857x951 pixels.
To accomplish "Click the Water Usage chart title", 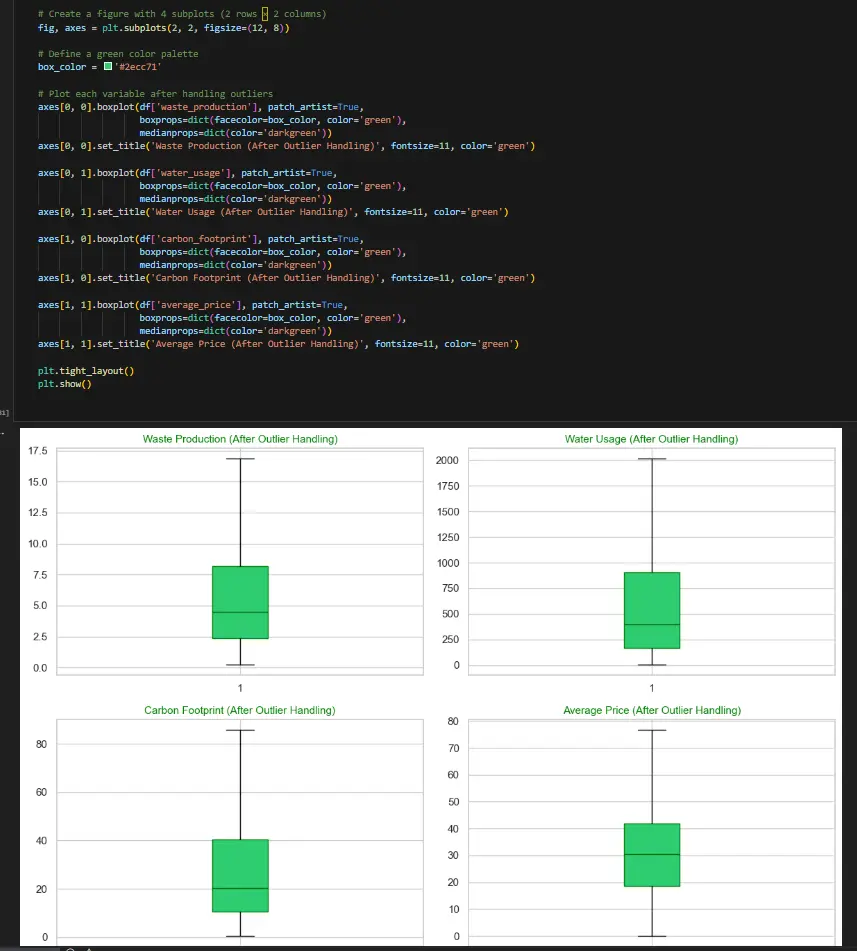I will [651, 439].
